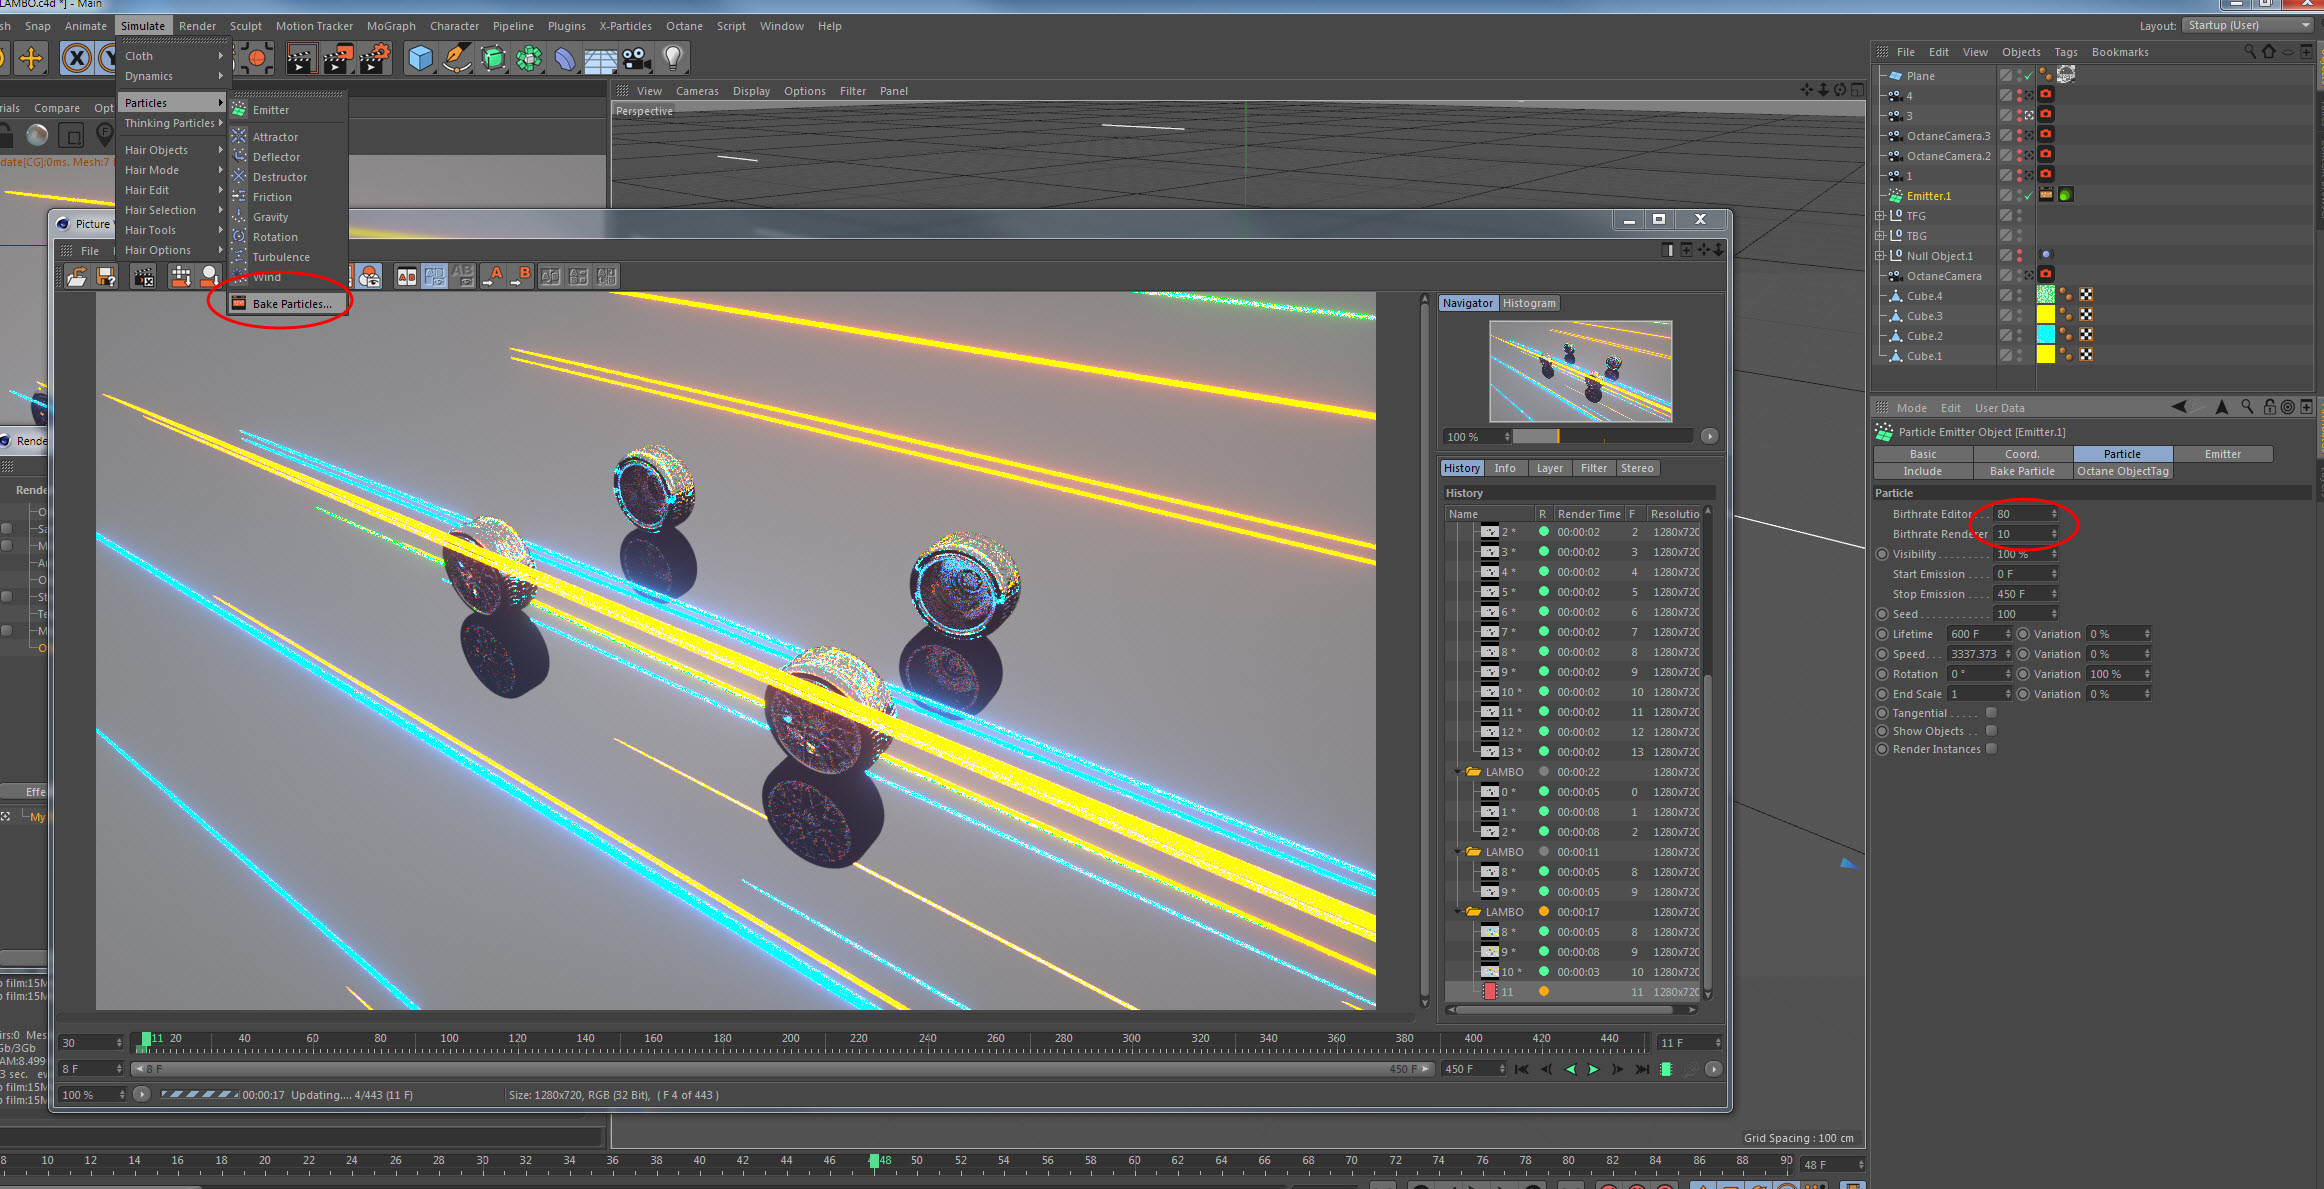Enable Render Instances checkbox
Viewport: 2324px width, 1189px height.
click(1991, 749)
